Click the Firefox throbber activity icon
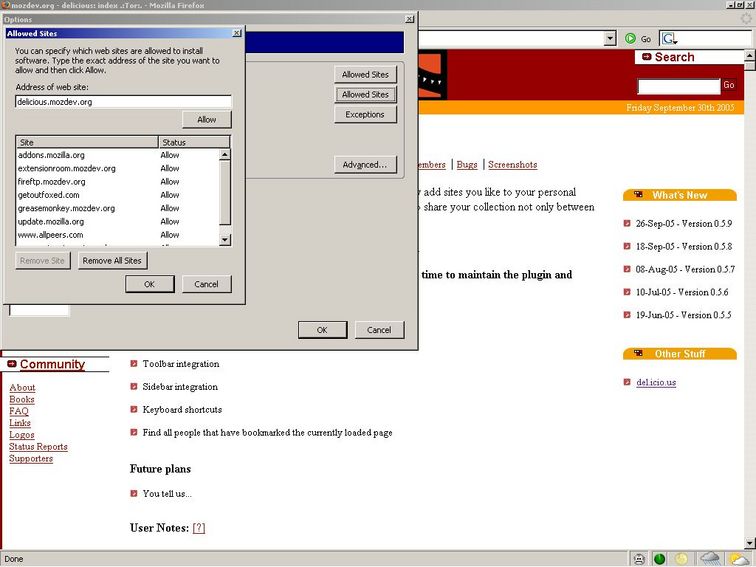756x567 pixels. [746, 18]
